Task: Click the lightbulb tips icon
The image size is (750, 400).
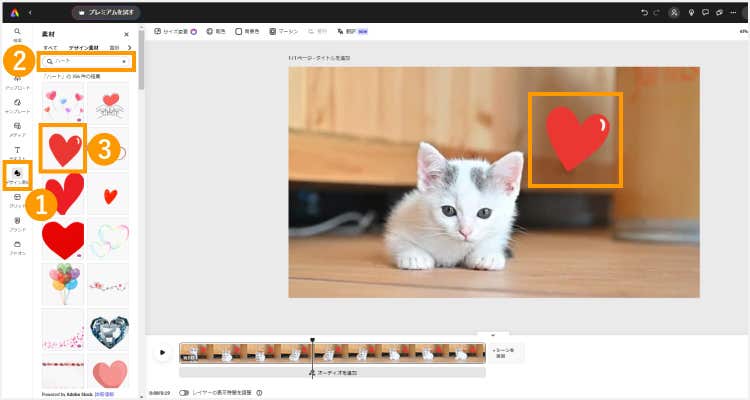Action: 691,13
